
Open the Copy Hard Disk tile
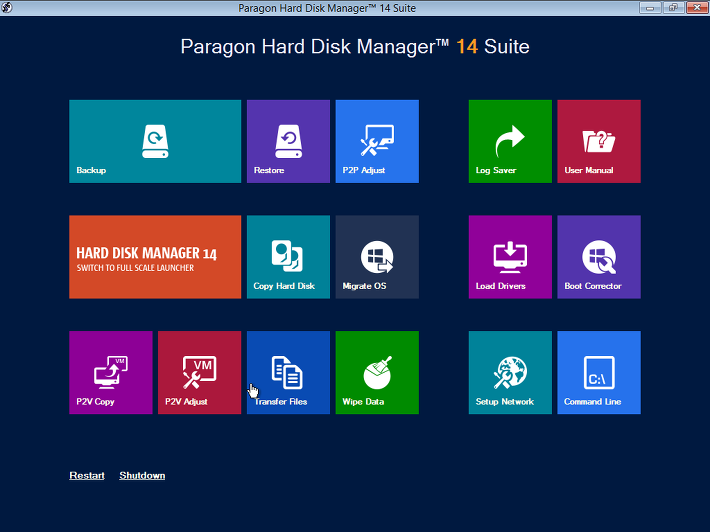tap(288, 257)
